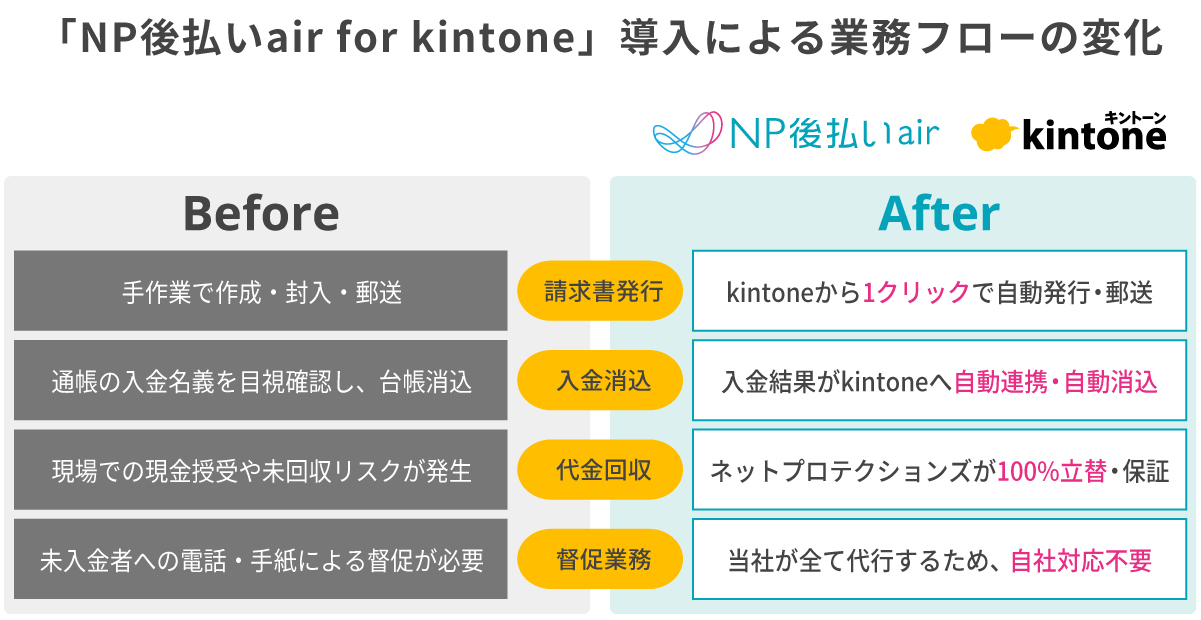
Task: Click the 現場での現金授受や未回収リスク box
Action: coord(261,470)
